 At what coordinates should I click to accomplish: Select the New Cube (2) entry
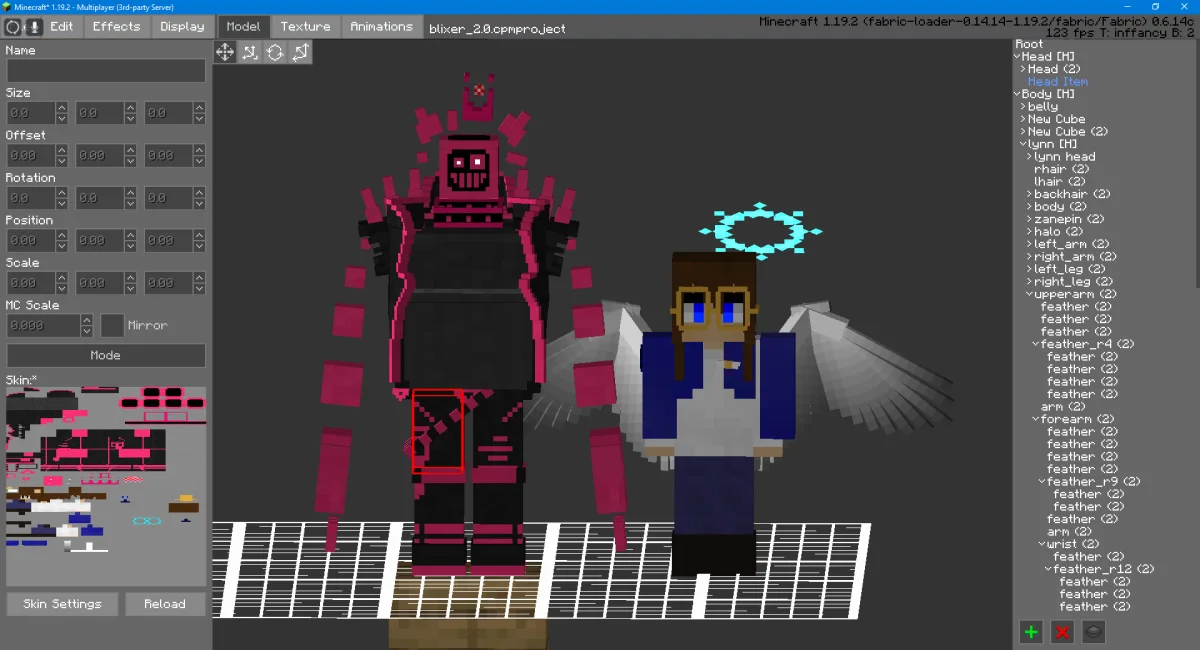[1068, 132]
